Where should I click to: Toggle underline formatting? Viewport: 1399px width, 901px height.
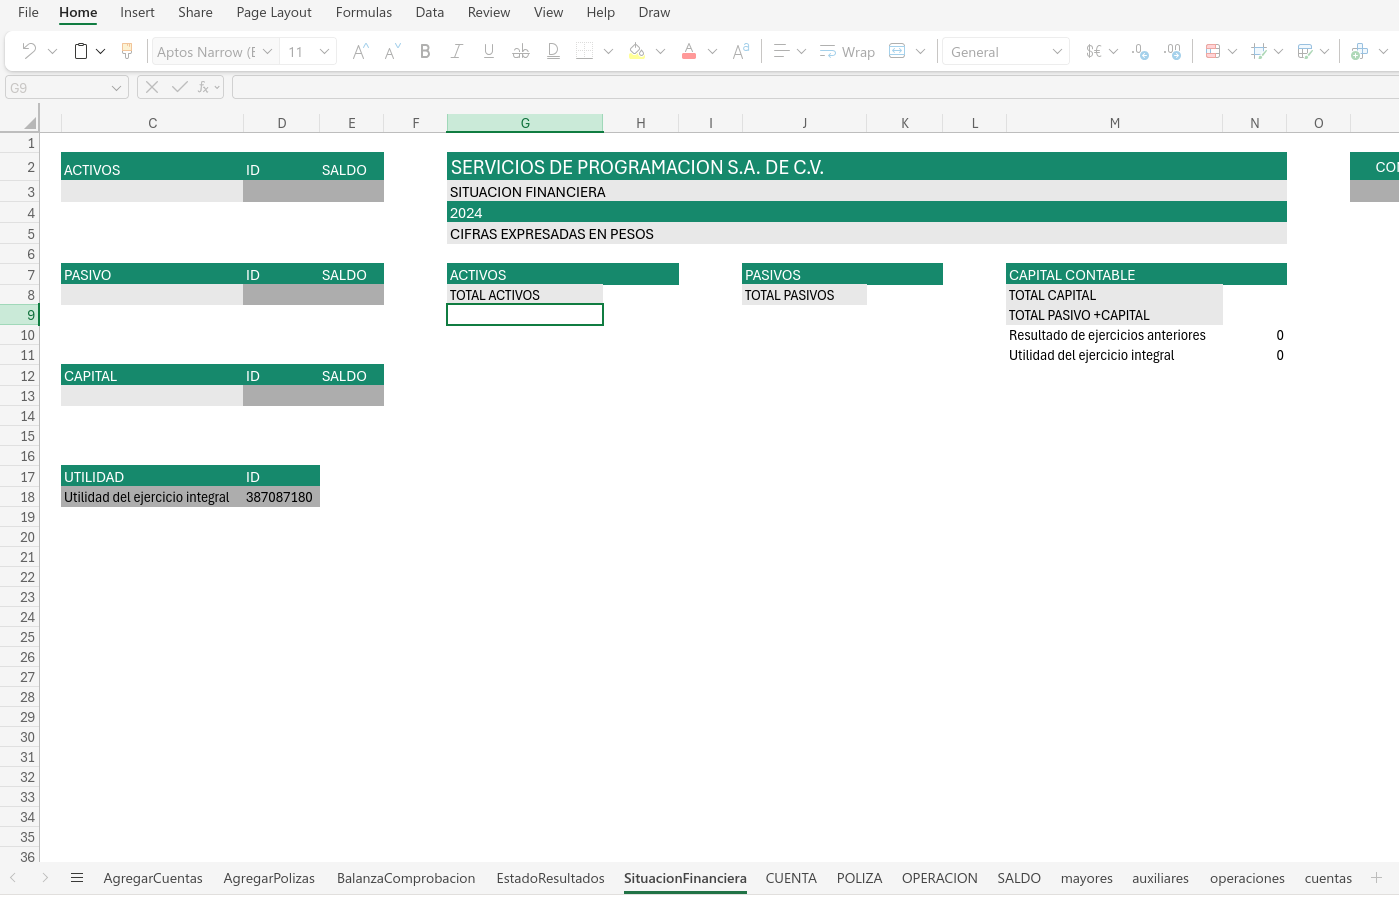pos(489,51)
